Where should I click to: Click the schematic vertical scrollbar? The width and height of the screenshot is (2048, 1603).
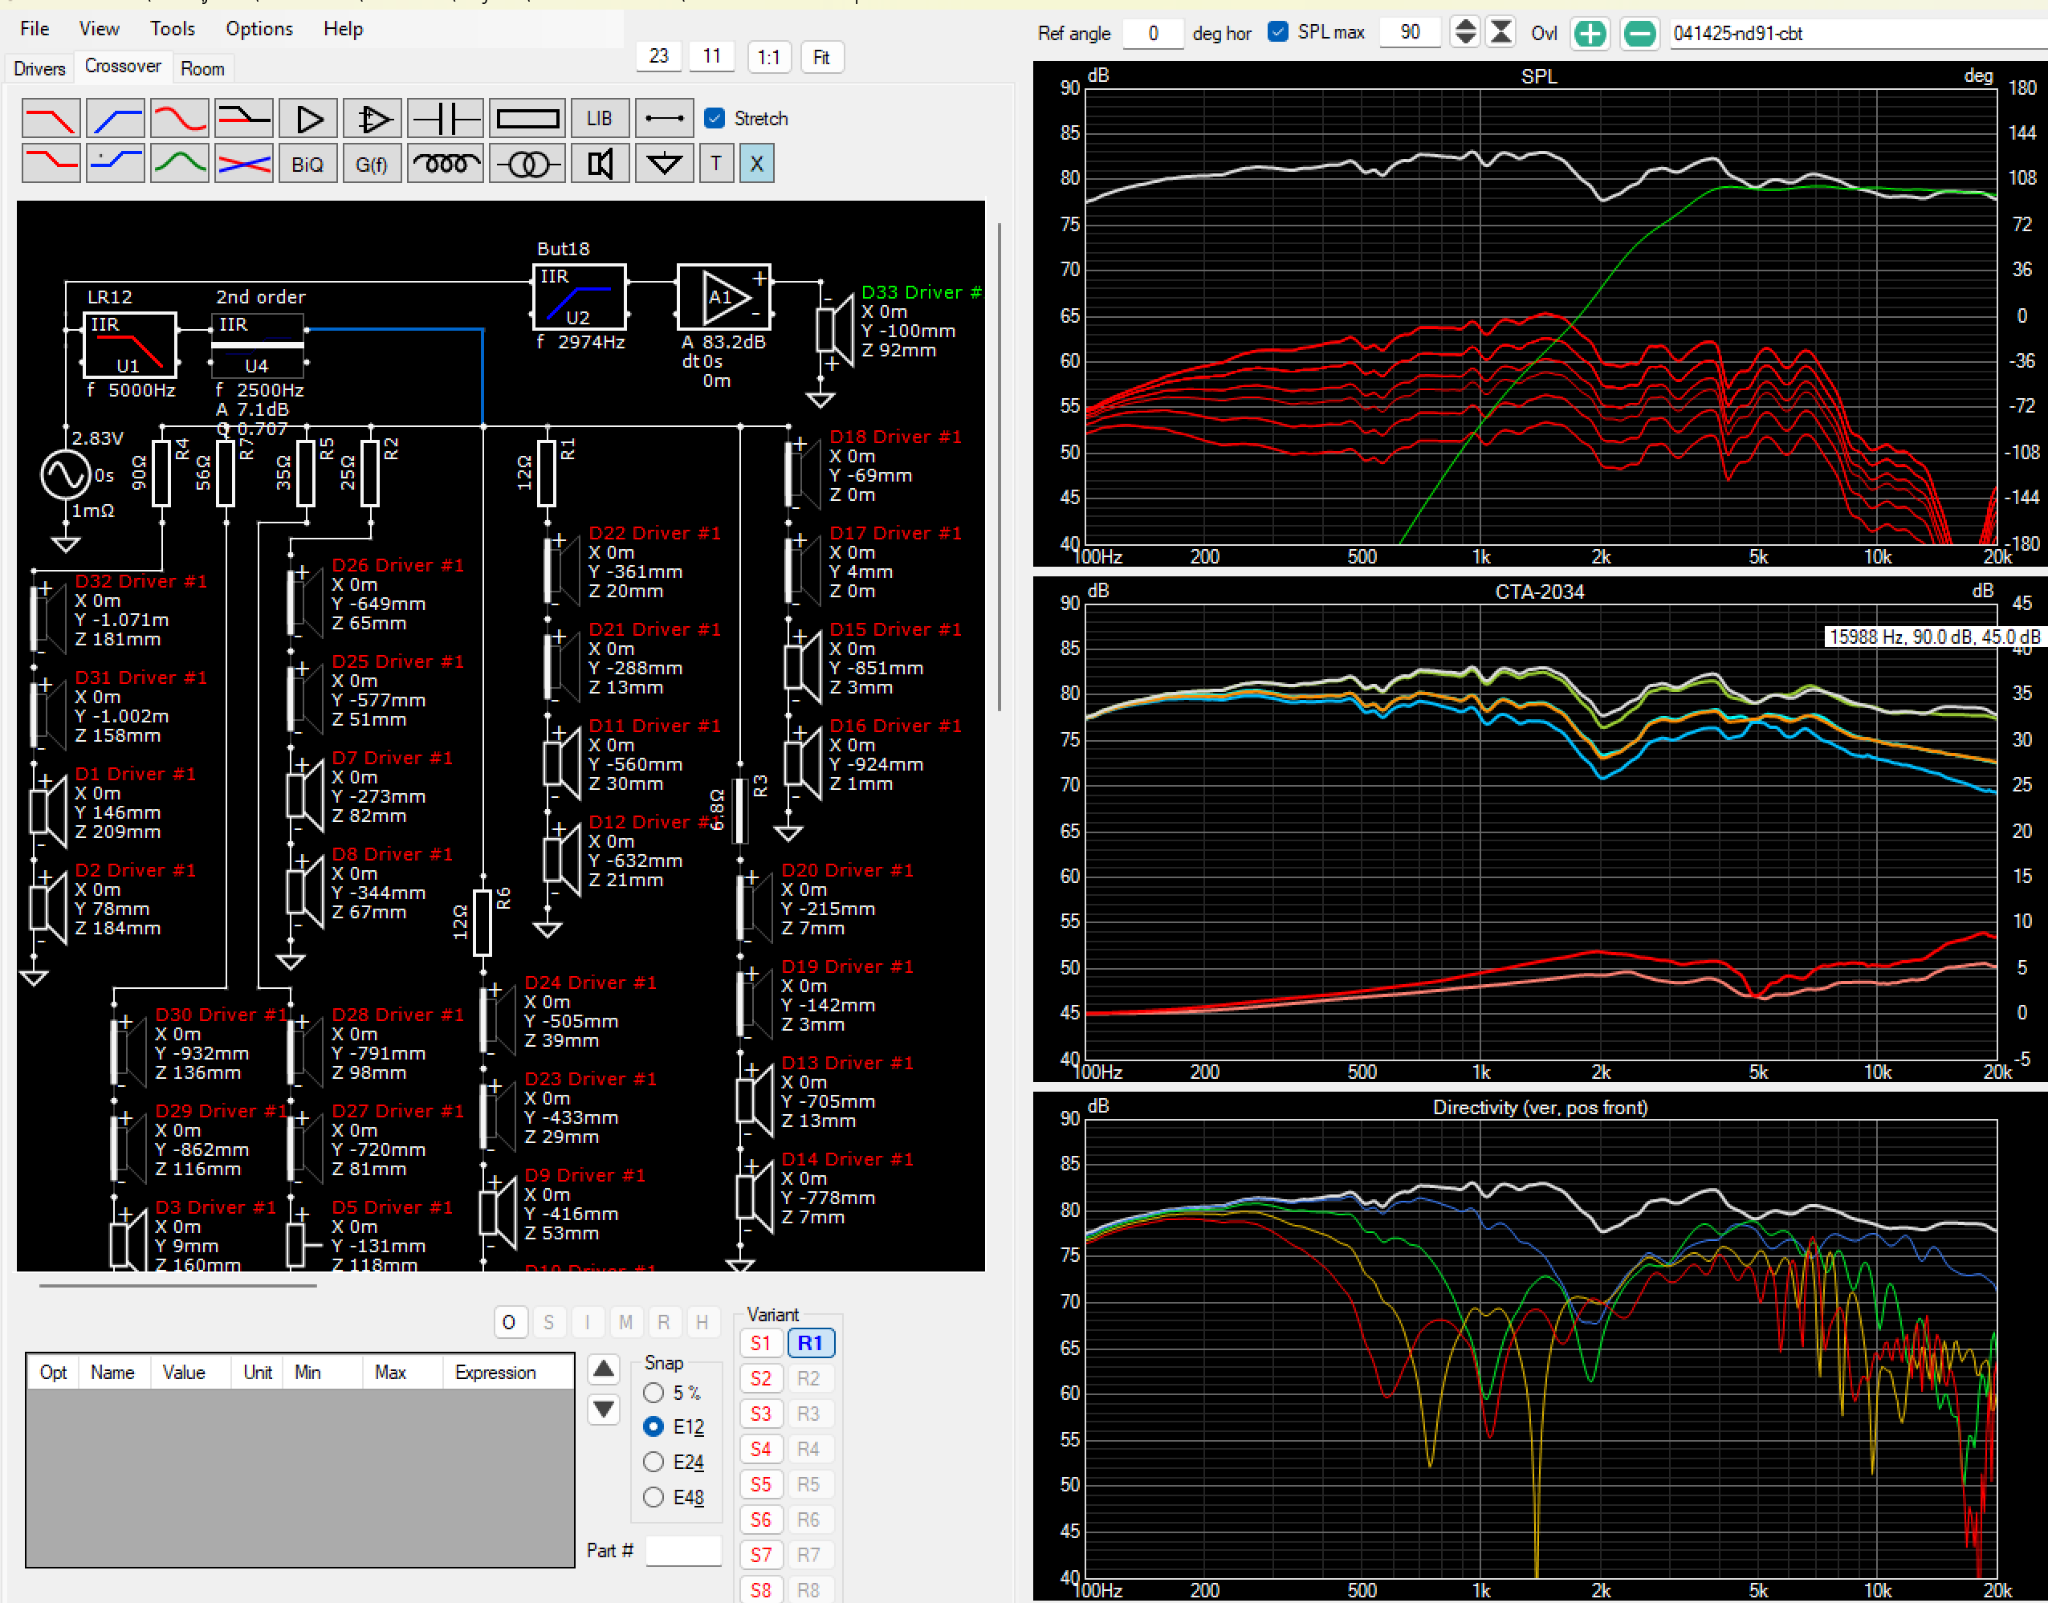[x=1000, y=465]
